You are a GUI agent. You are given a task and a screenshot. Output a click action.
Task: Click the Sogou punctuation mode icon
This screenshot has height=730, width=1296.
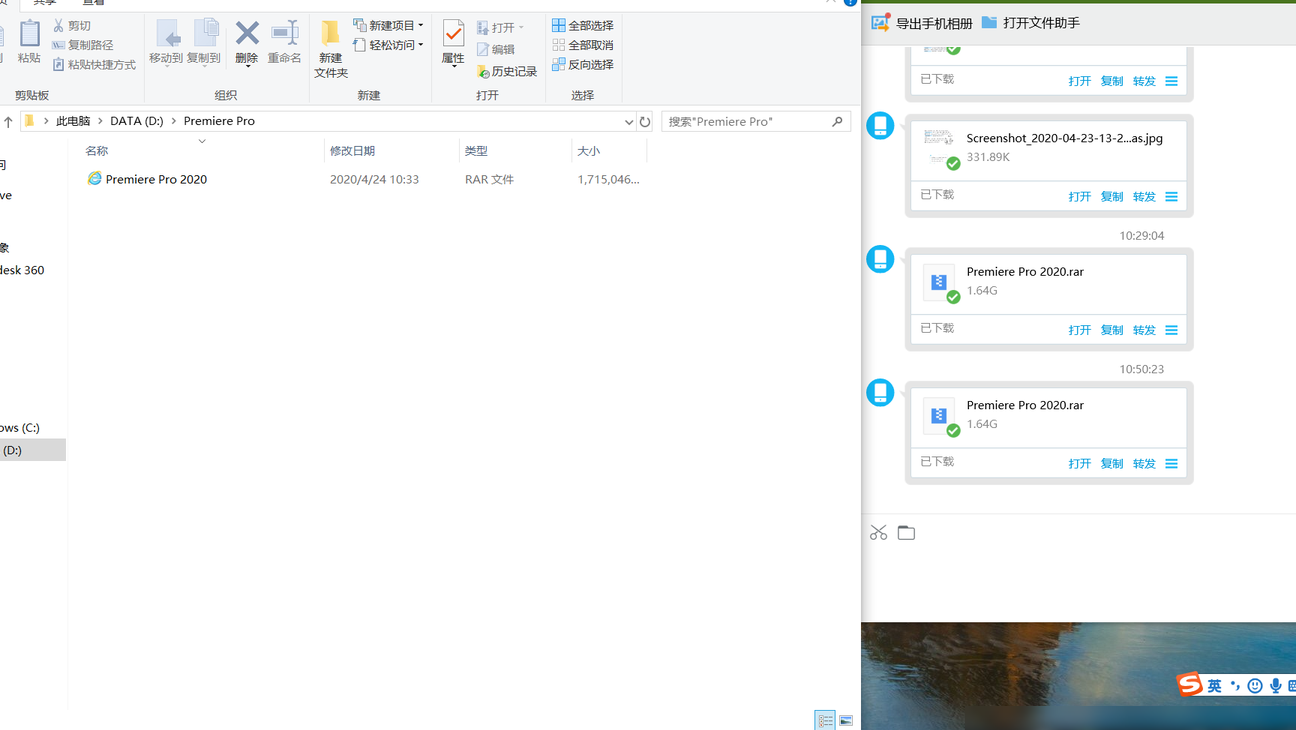pyautogui.click(x=1236, y=686)
